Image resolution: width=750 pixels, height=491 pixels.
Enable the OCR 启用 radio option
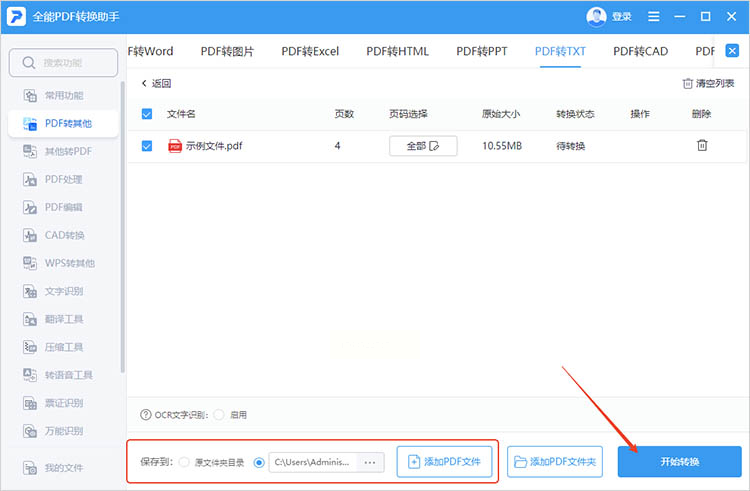[219, 415]
